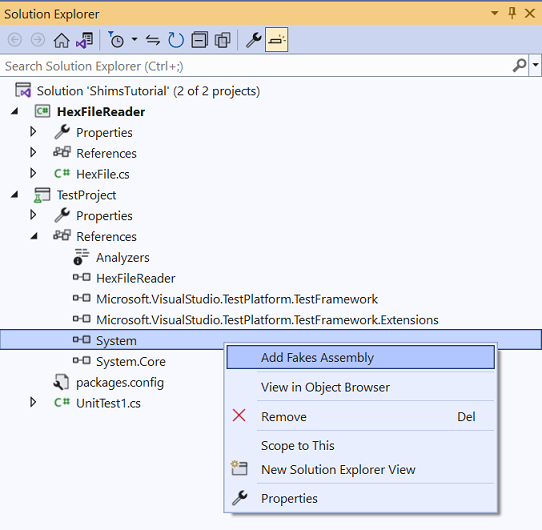Click the solution icon next to ShimsTutorial
This screenshot has height=530, width=542.
(x=23, y=90)
